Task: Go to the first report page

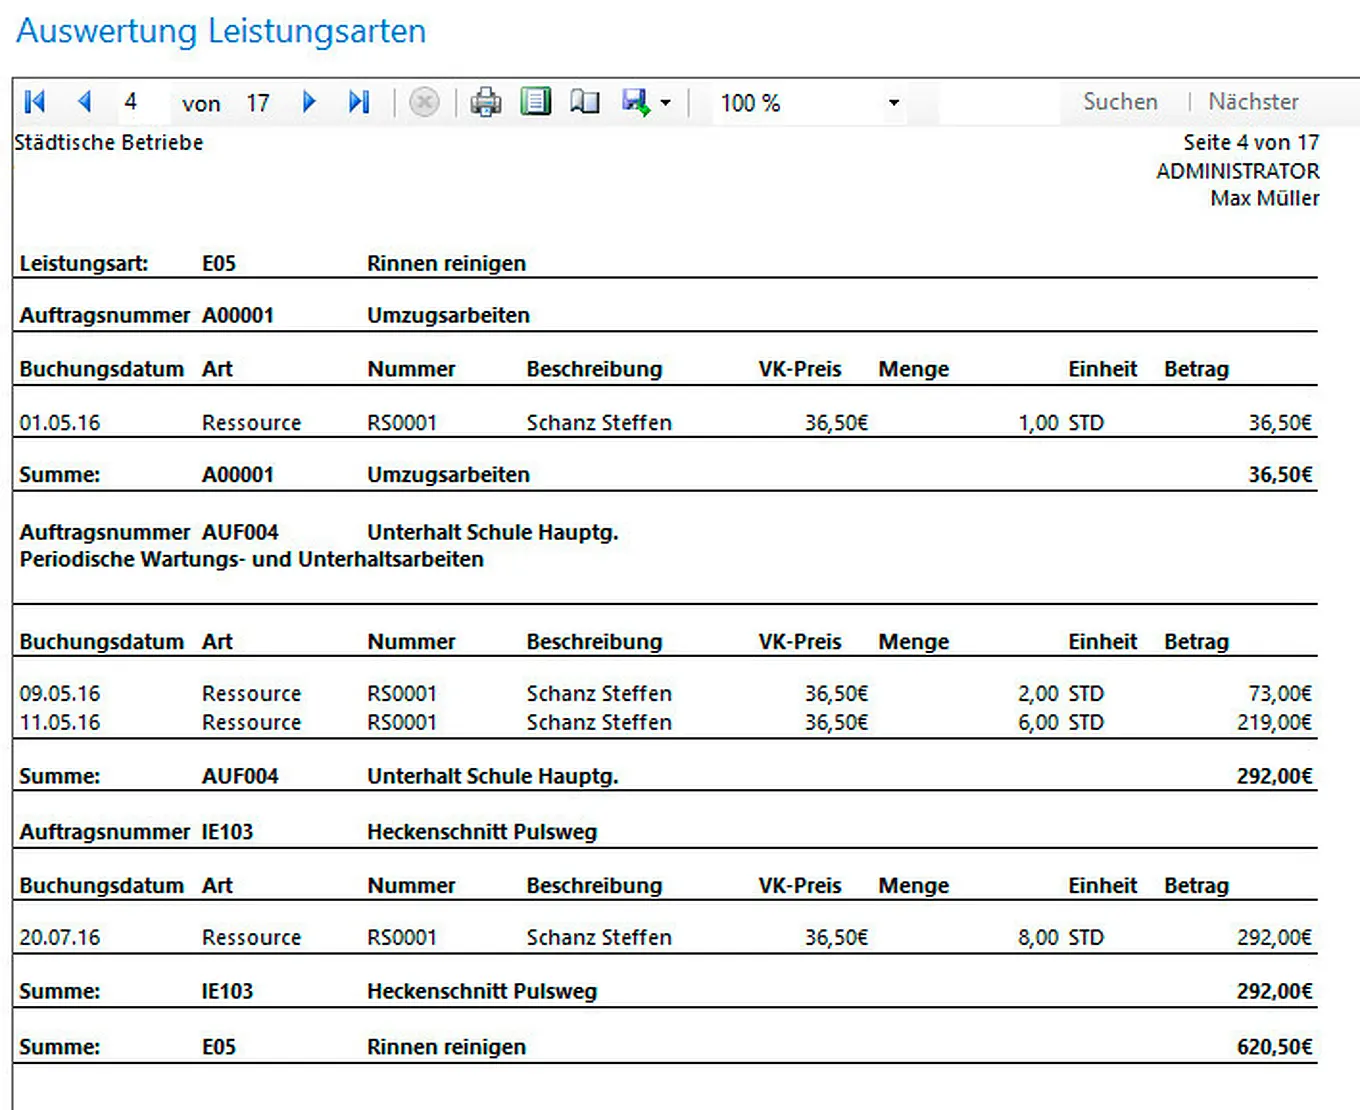Action: pos(35,102)
